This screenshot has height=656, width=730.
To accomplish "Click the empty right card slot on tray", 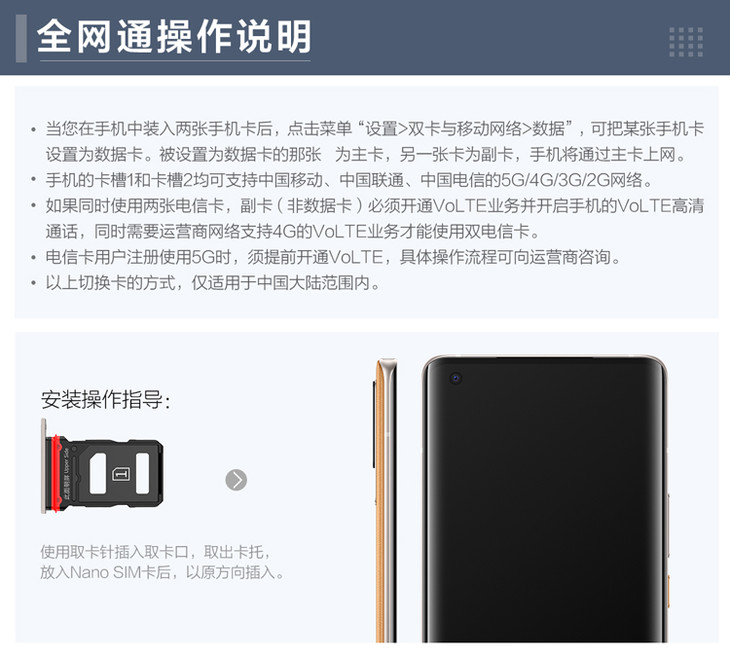I will [142, 473].
